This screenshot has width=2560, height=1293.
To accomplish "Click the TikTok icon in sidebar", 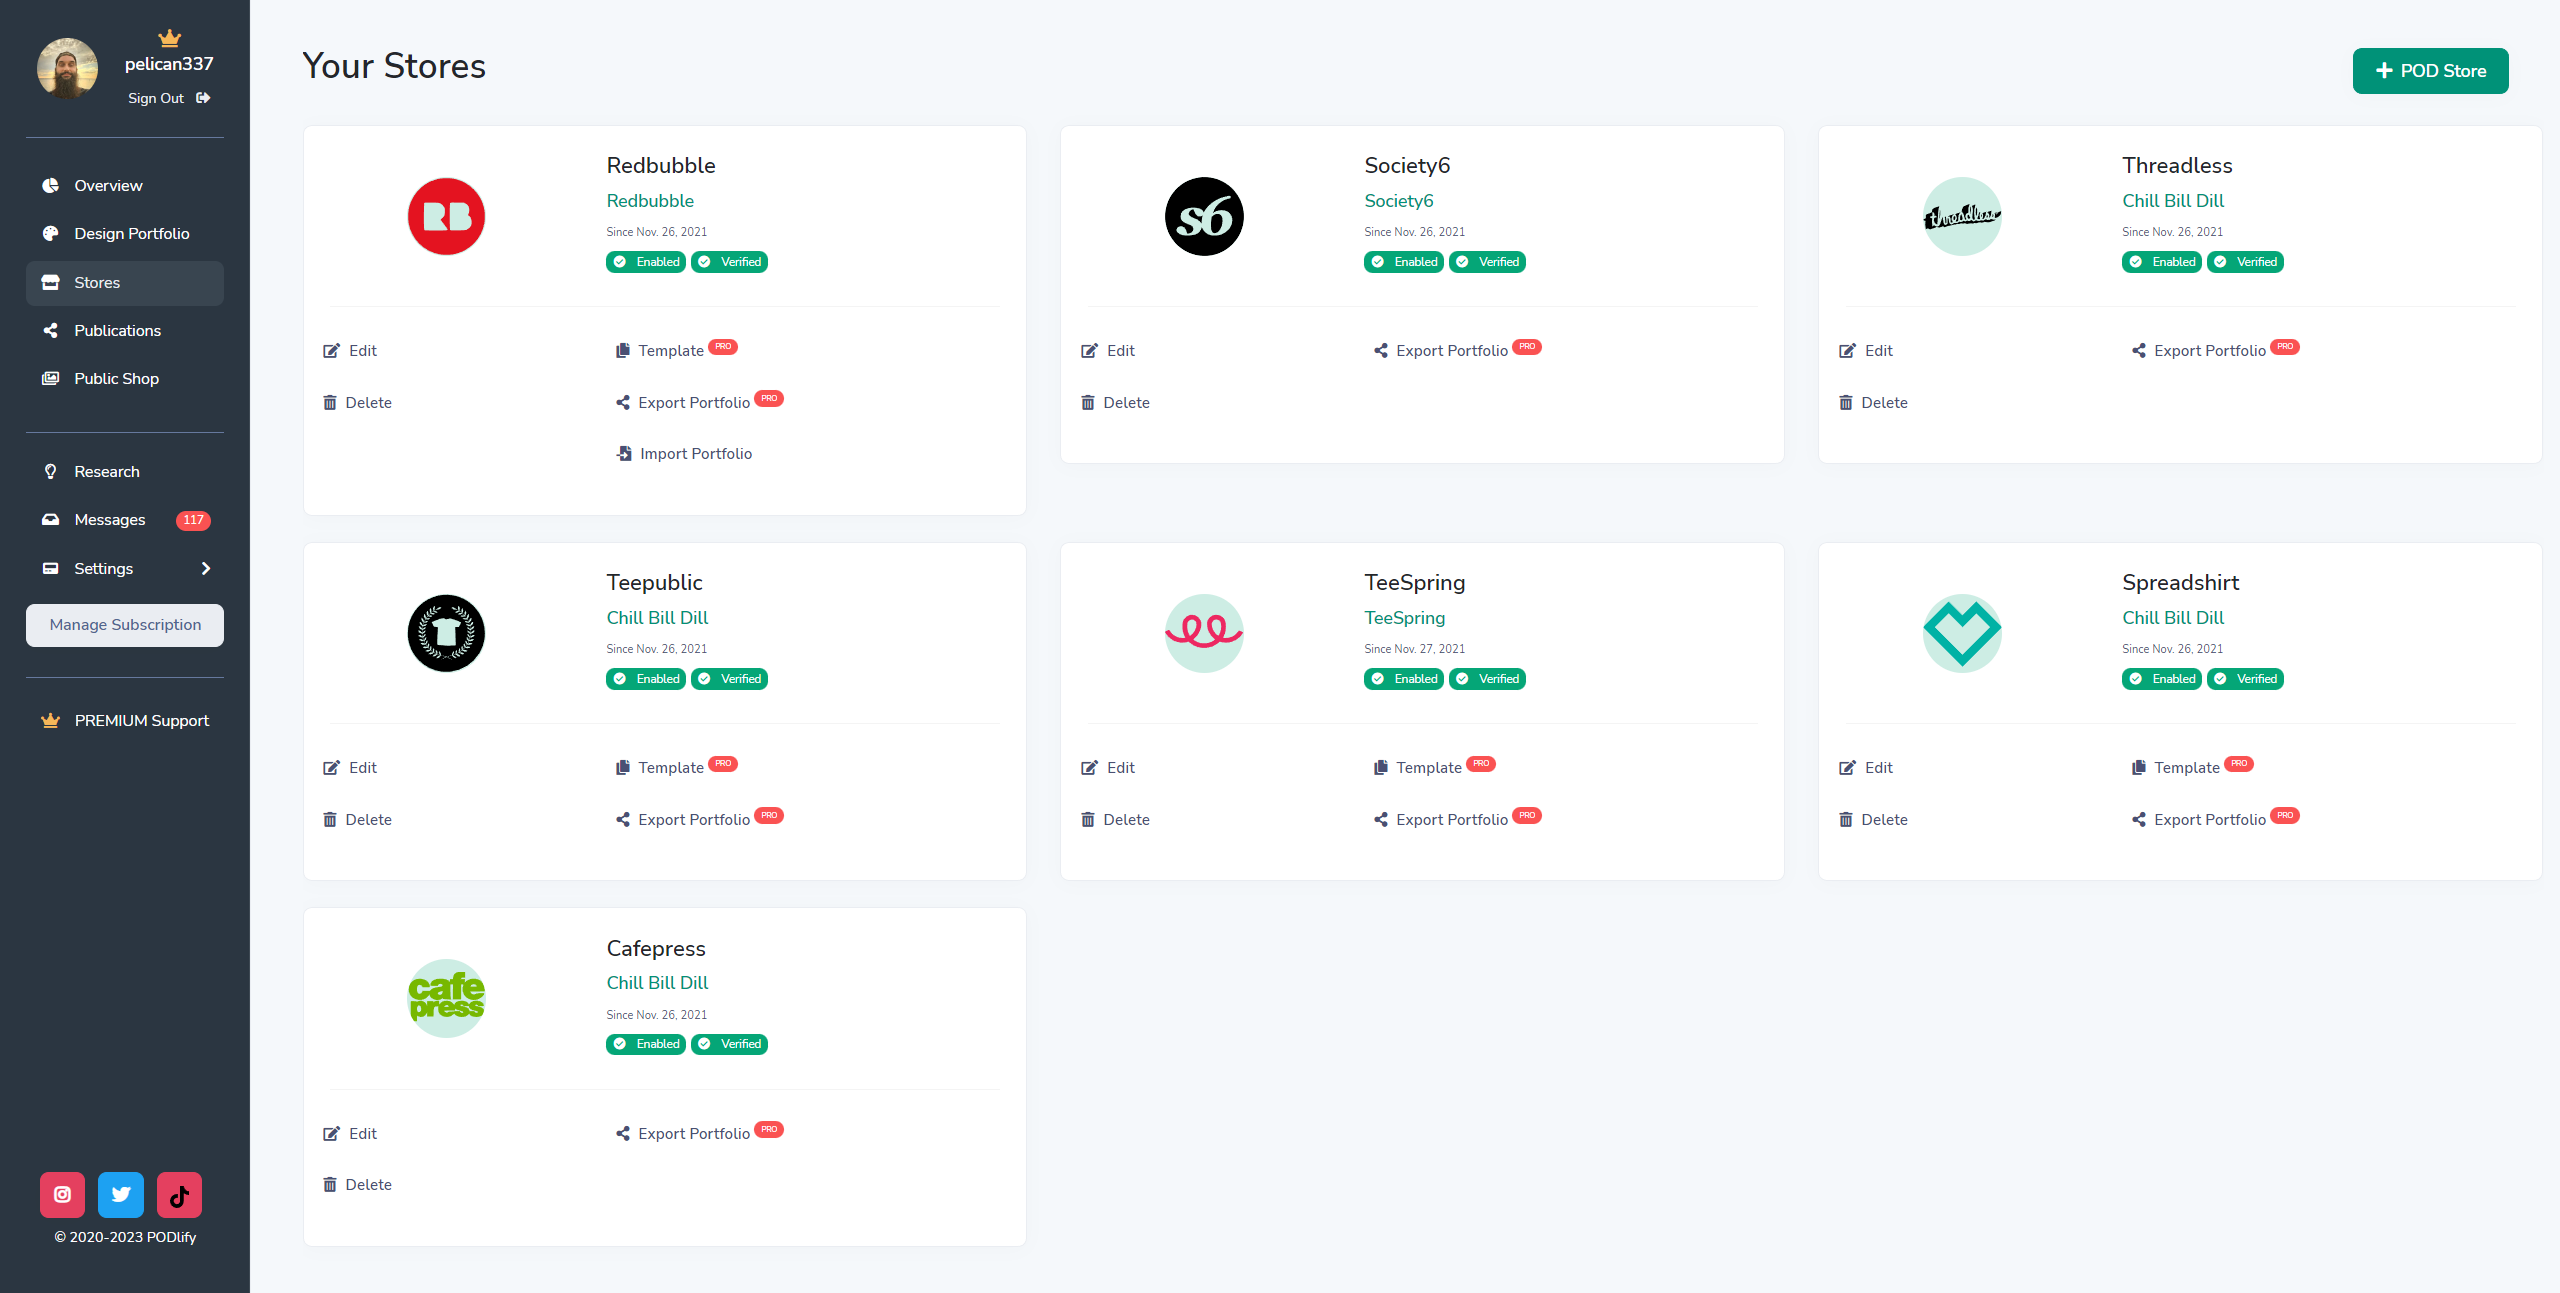I will 180,1196.
